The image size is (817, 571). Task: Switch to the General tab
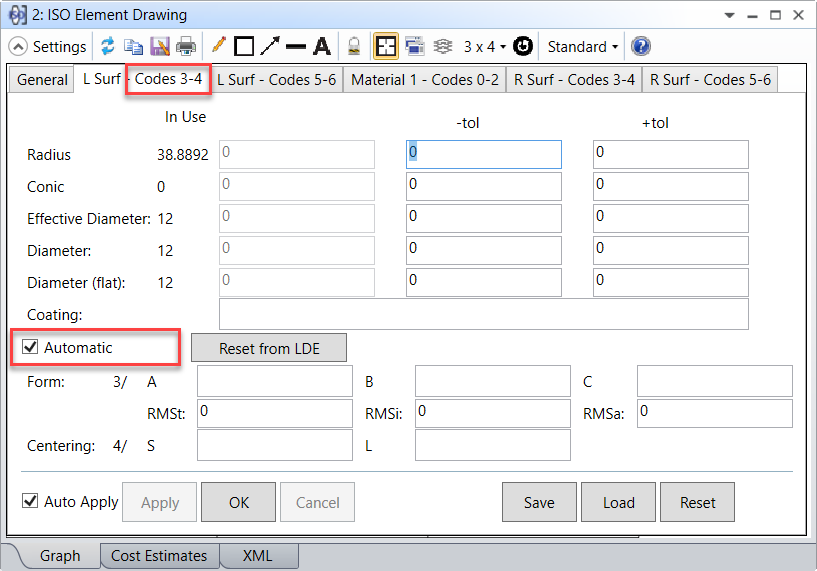(x=42, y=80)
